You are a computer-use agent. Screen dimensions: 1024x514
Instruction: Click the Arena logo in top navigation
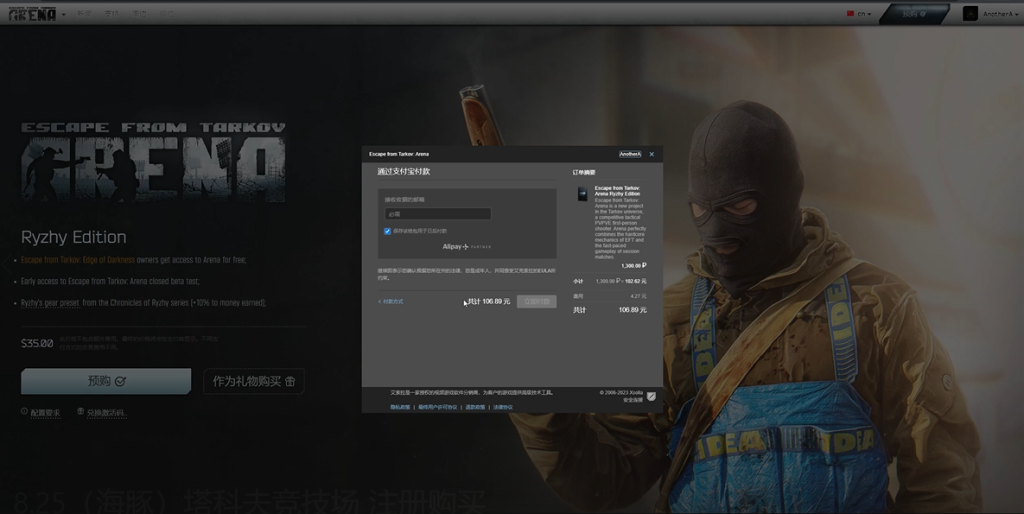click(31, 14)
